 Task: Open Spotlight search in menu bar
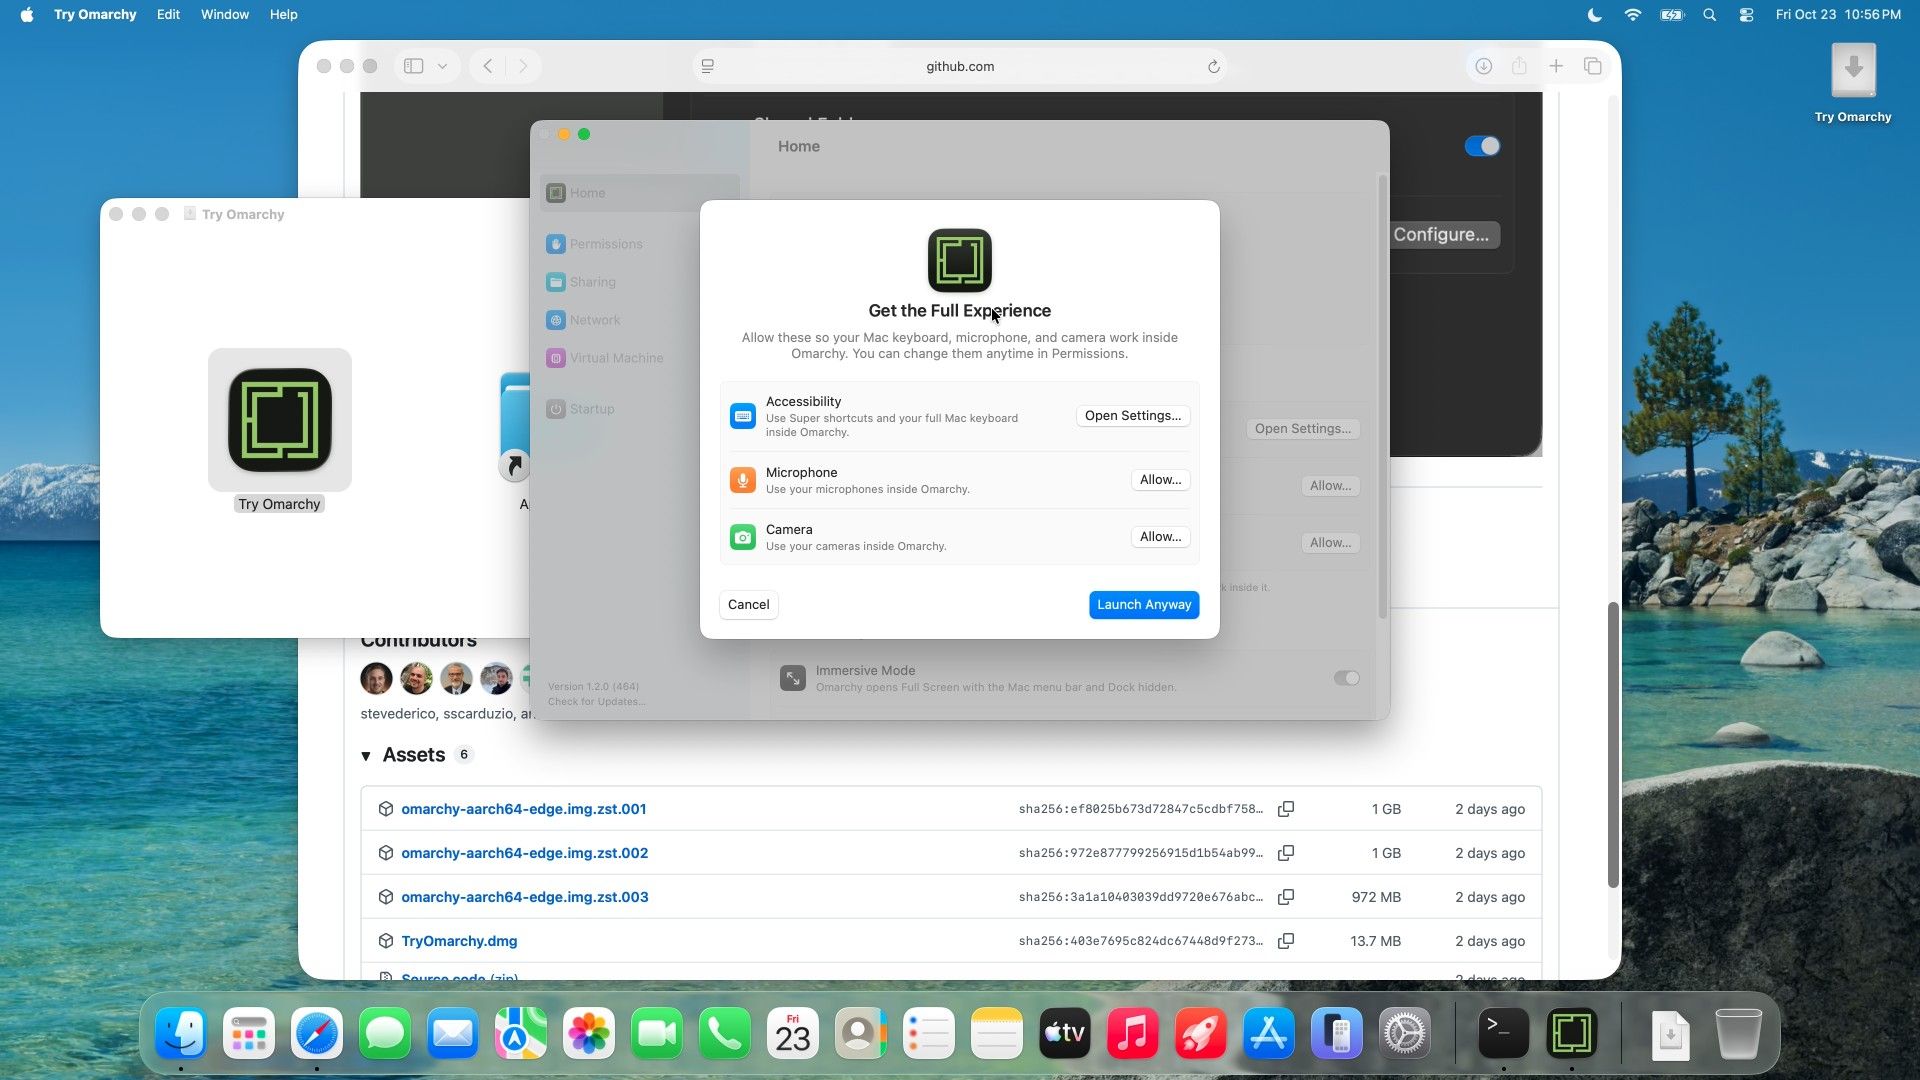[x=1710, y=15]
